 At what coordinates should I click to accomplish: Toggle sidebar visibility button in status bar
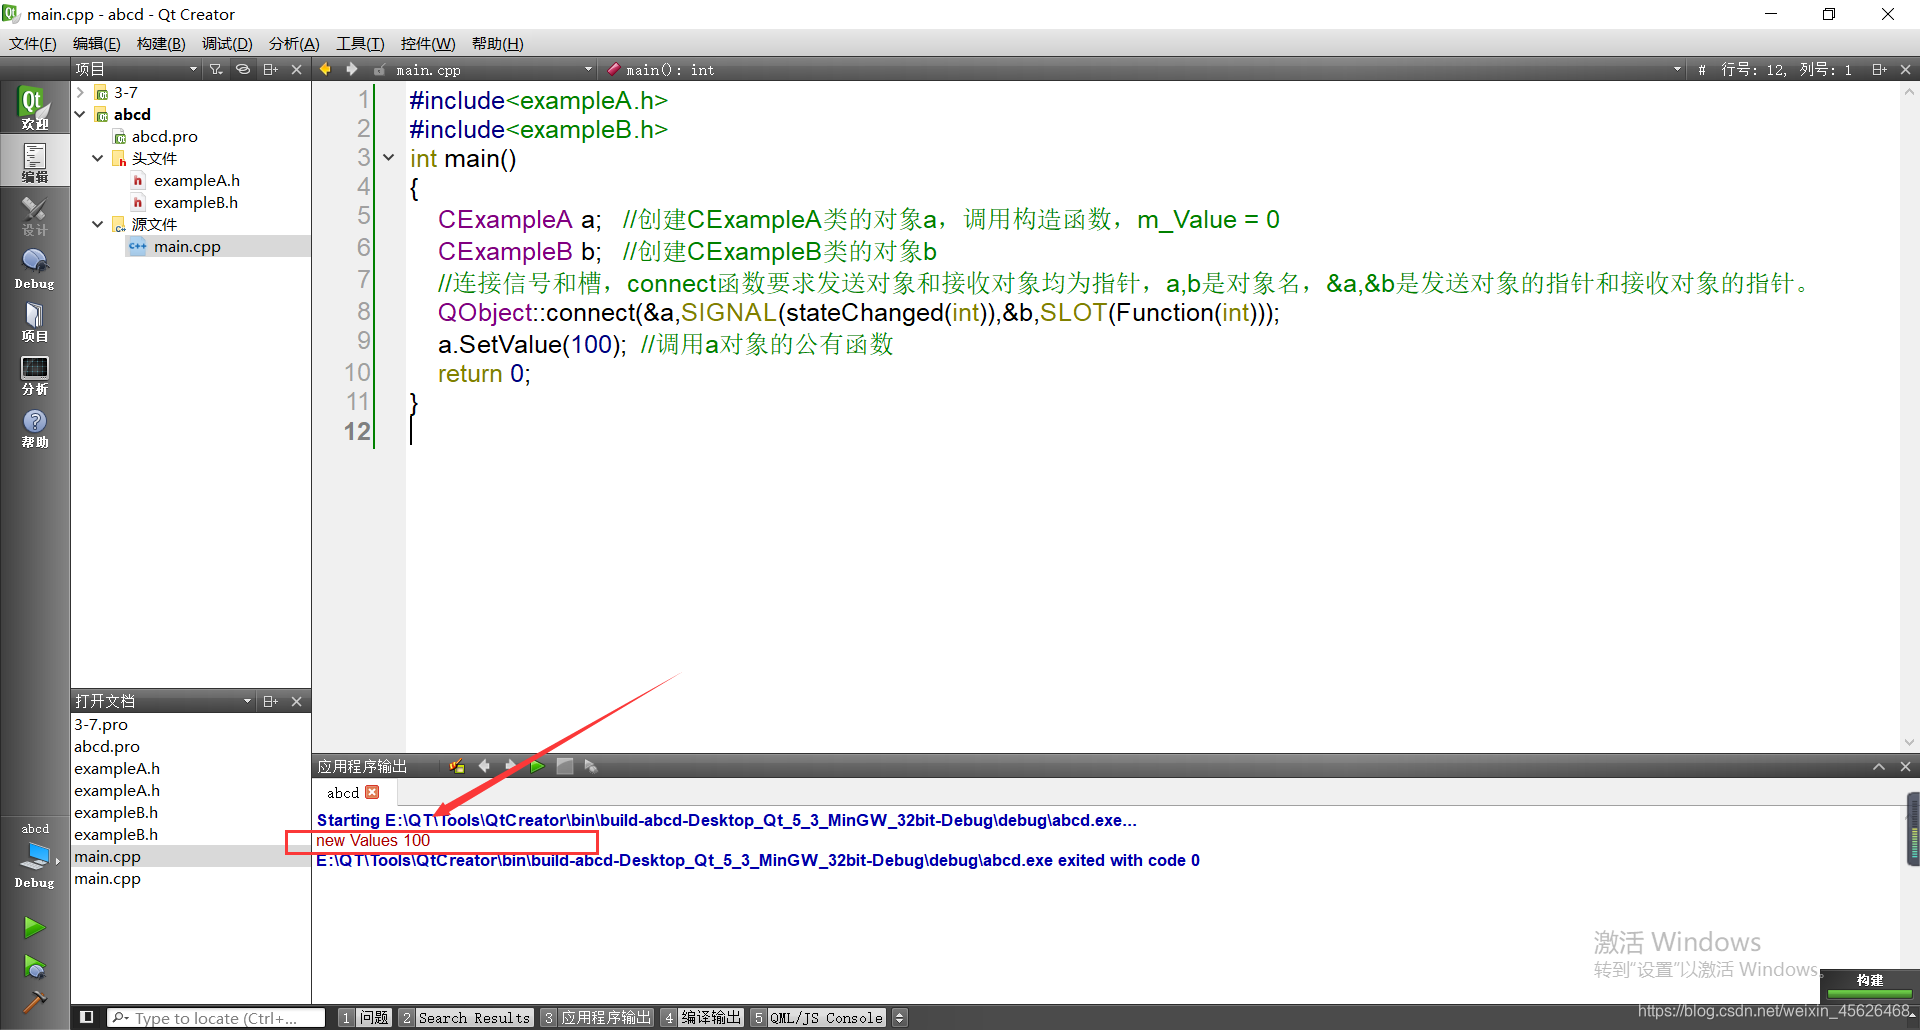(x=87, y=1017)
